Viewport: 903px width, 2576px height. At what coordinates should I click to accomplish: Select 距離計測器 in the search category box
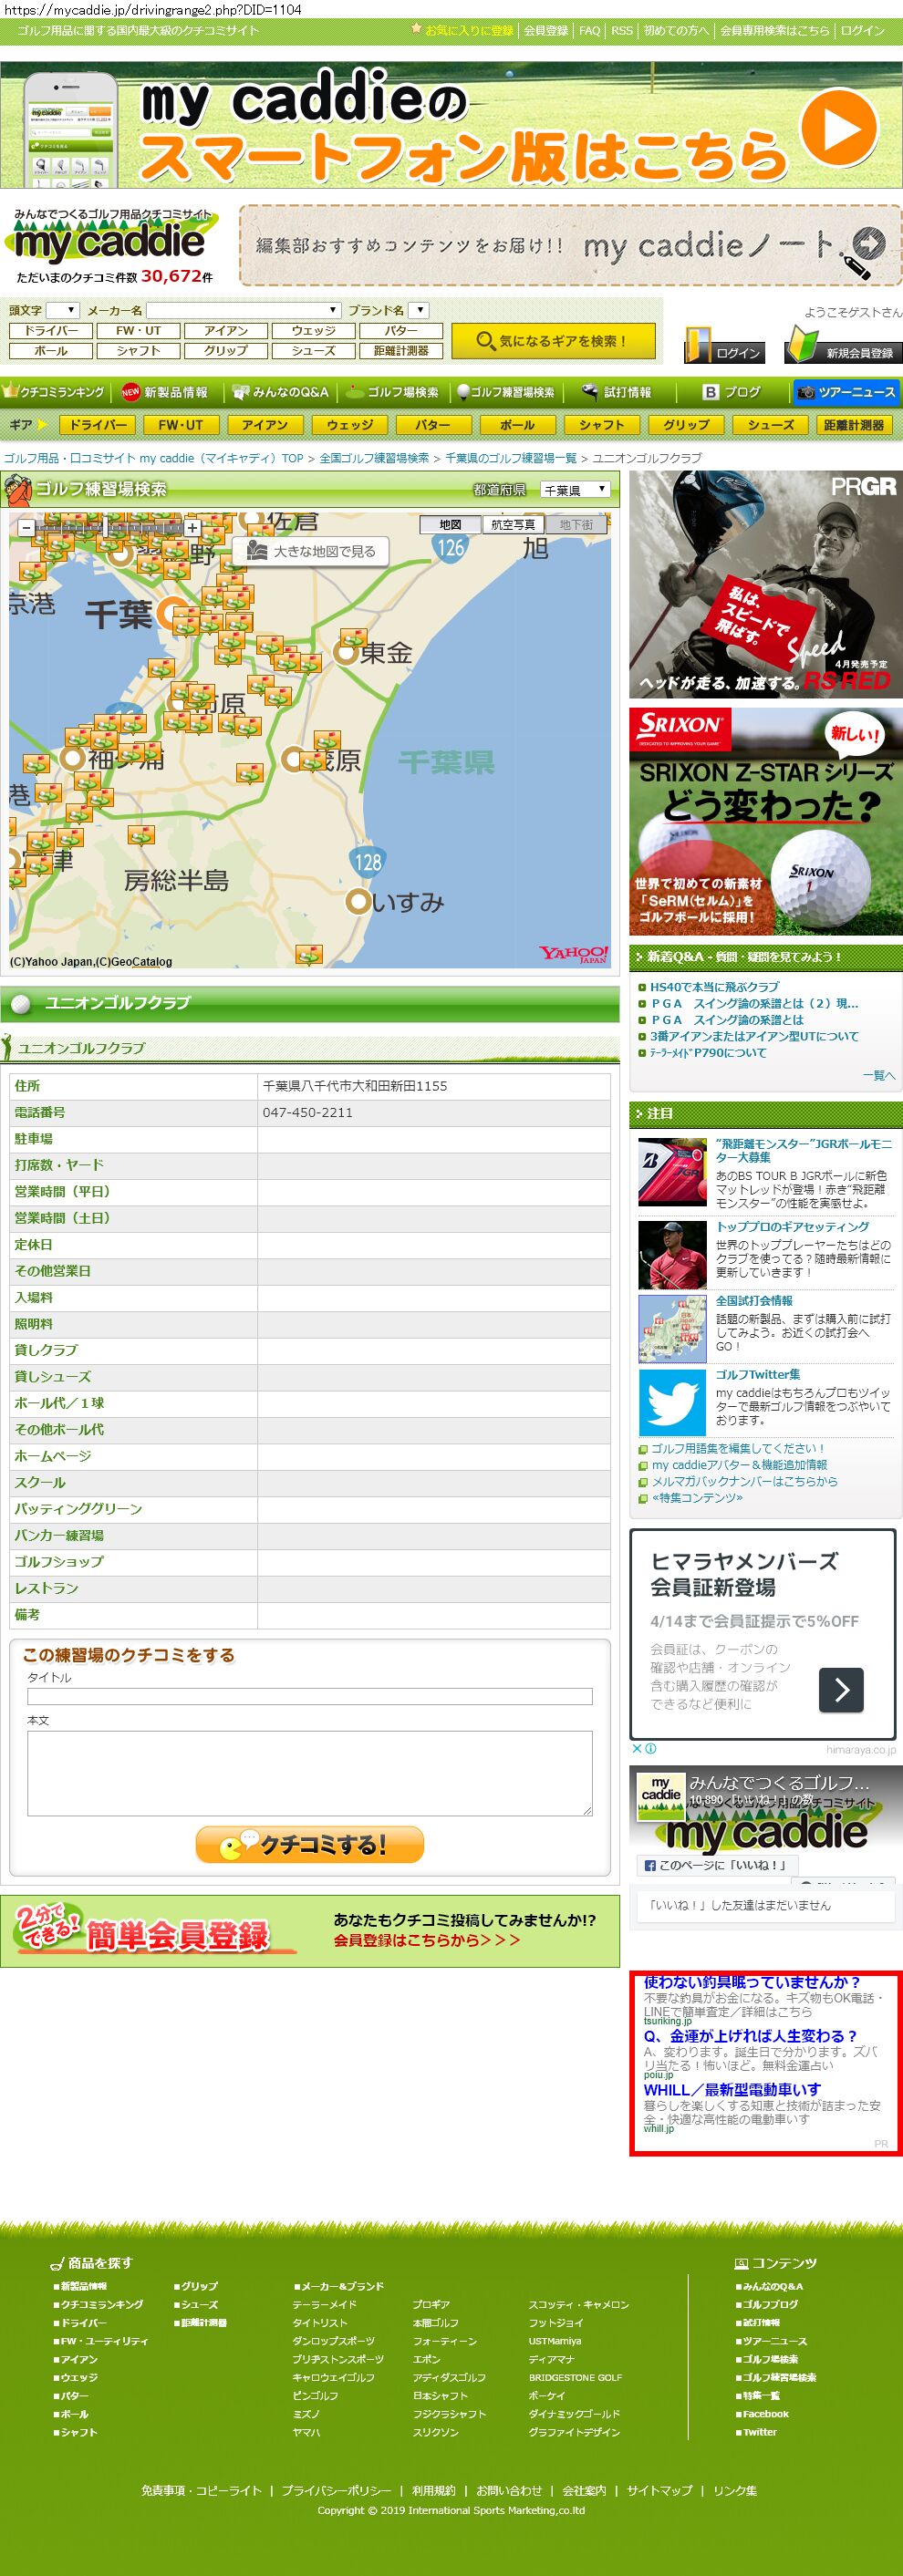401,351
